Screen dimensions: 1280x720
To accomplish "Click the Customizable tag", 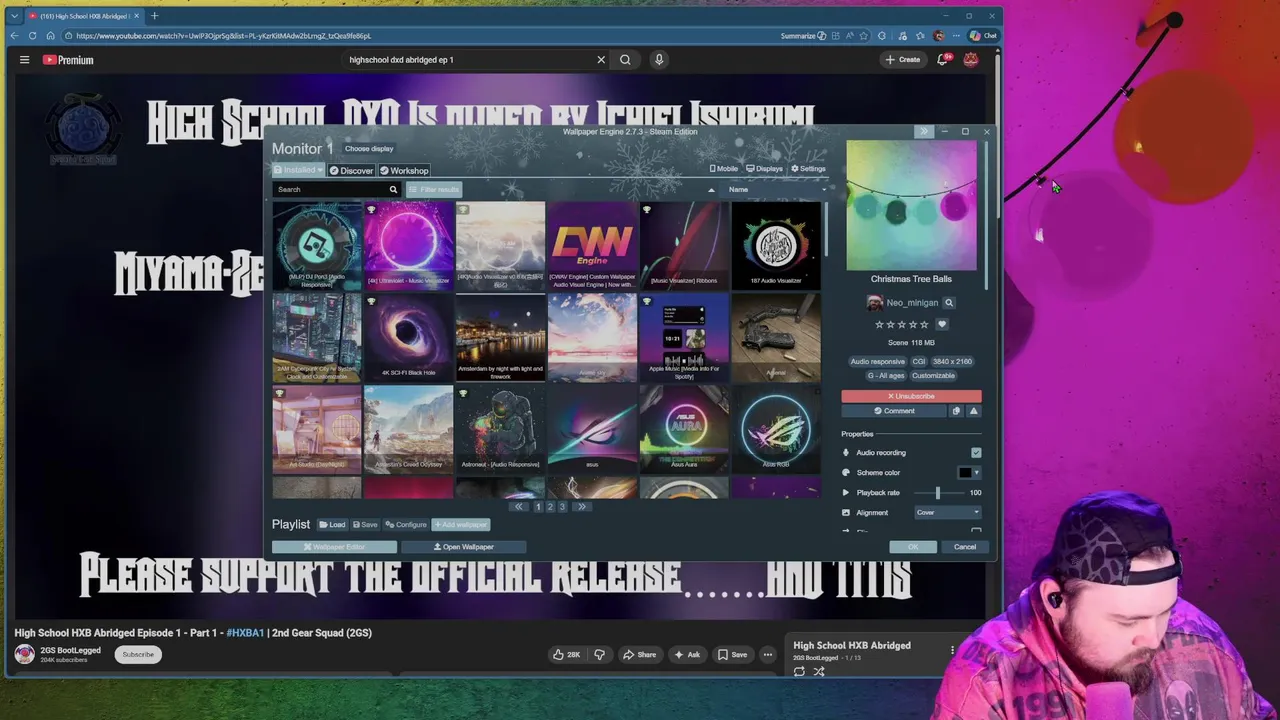I will coord(933,376).
